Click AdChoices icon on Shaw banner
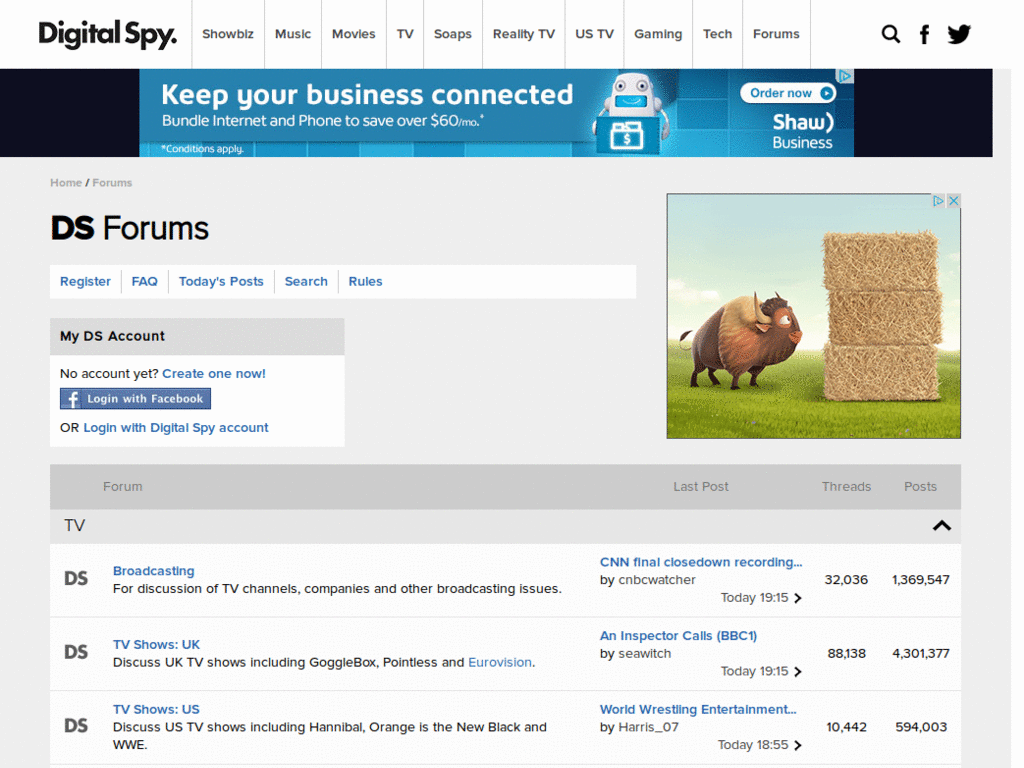The width and height of the screenshot is (1024, 768). (845, 76)
